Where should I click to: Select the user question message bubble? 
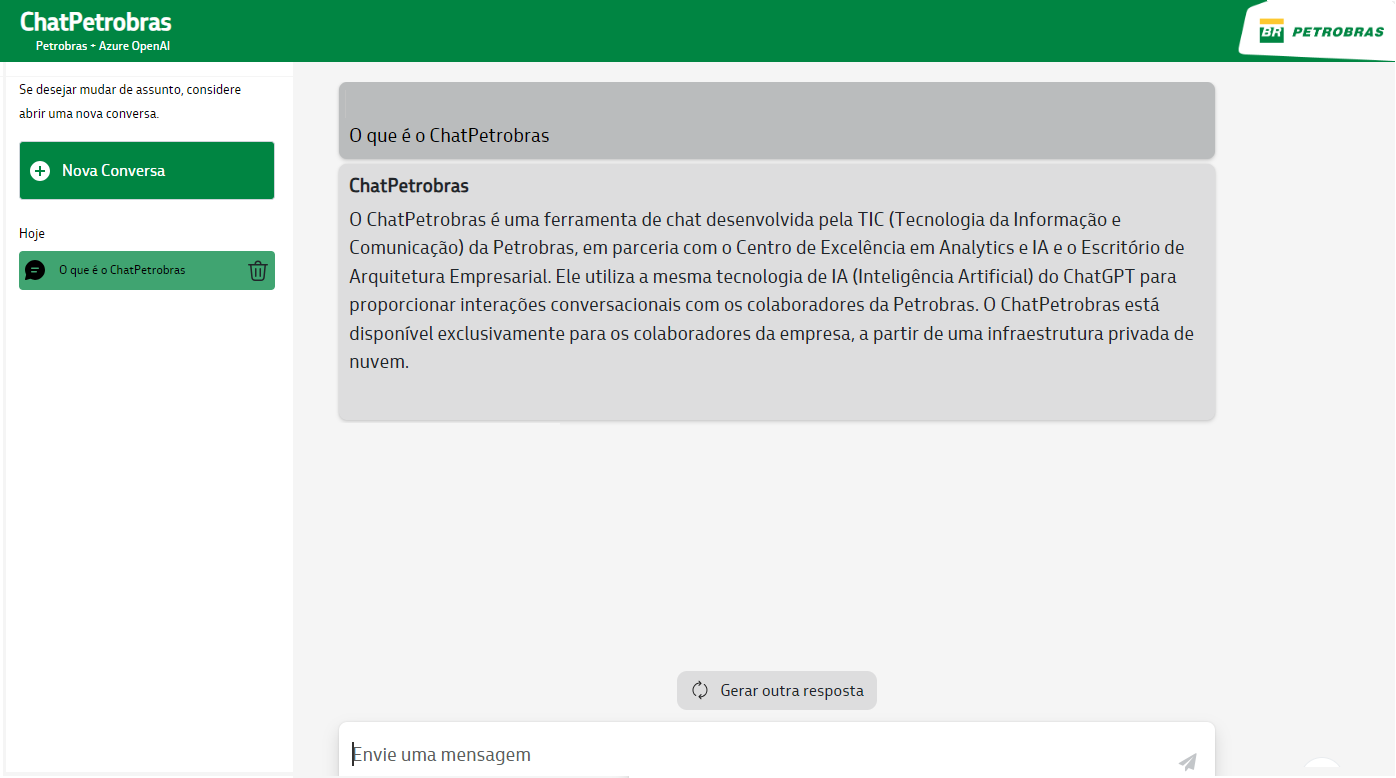click(776, 122)
